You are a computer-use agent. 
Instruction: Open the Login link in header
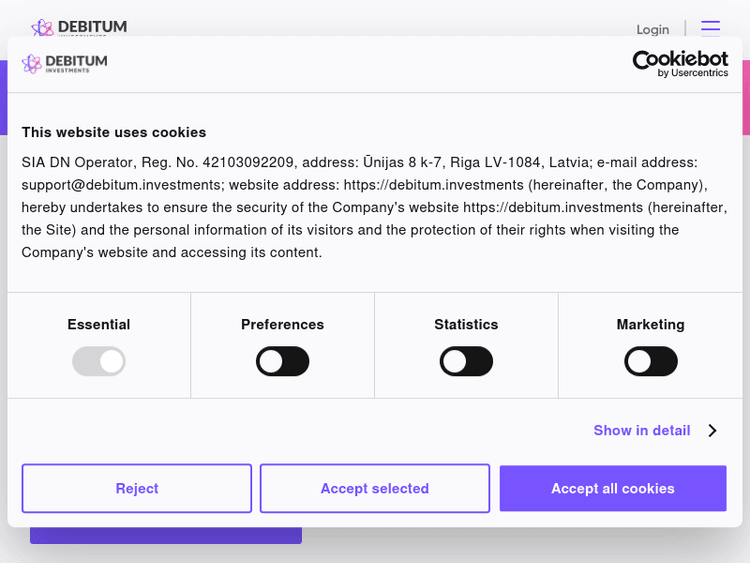pyautogui.click(x=653, y=30)
